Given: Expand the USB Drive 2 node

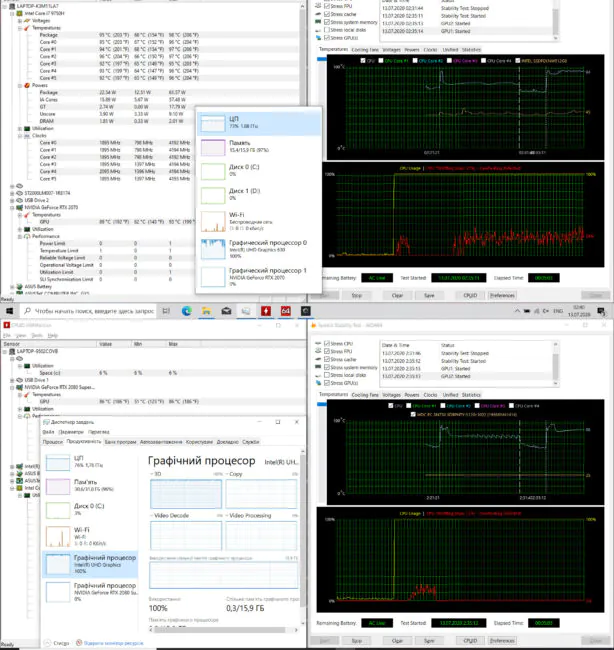Looking at the screenshot, I should (x=12, y=200).
